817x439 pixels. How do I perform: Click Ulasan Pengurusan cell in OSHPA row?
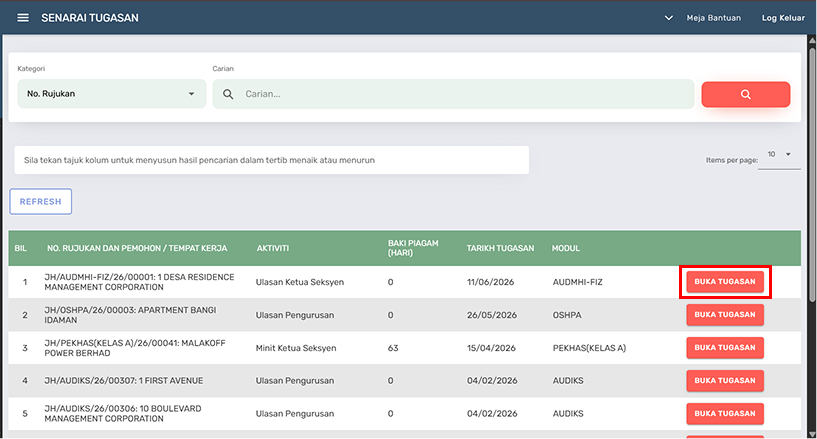click(295, 315)
